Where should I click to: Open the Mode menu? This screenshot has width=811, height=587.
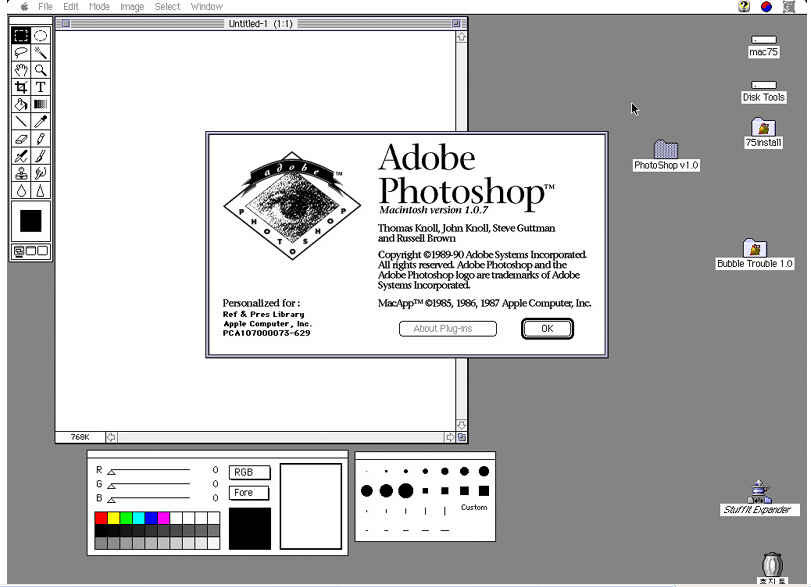point(99,7)
